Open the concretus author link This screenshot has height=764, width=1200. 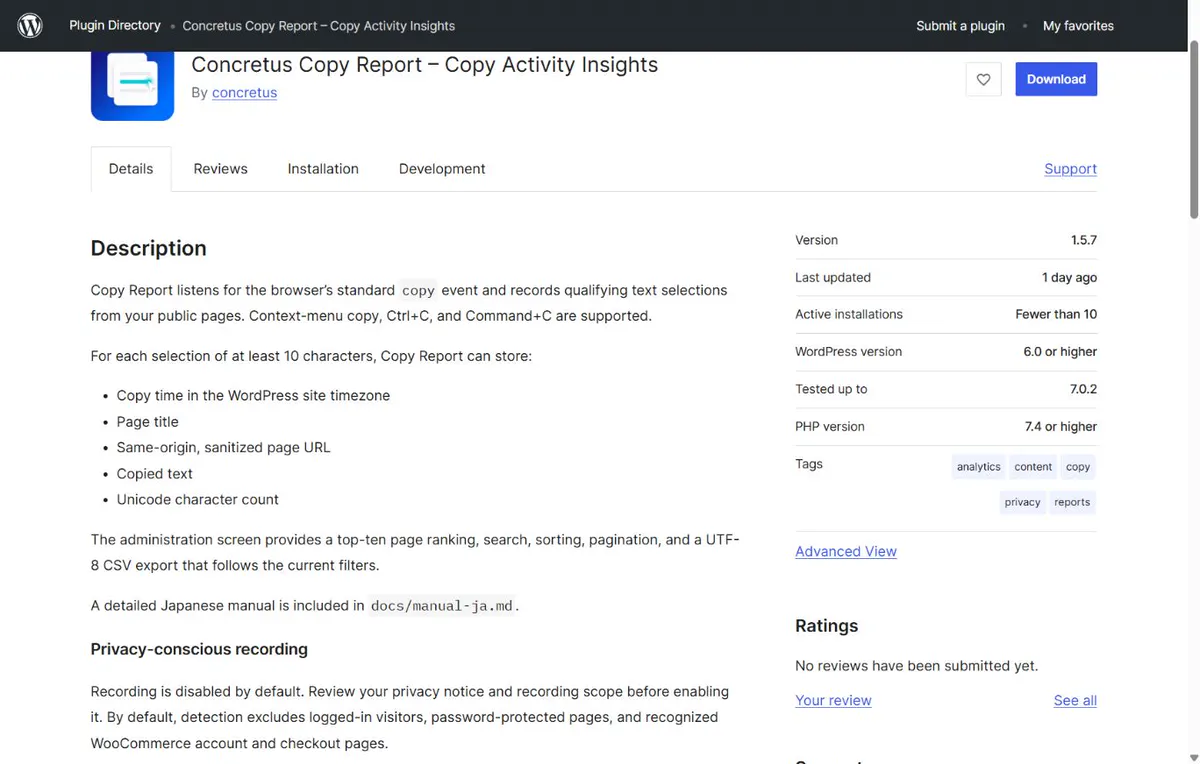(x=244, y=93)
